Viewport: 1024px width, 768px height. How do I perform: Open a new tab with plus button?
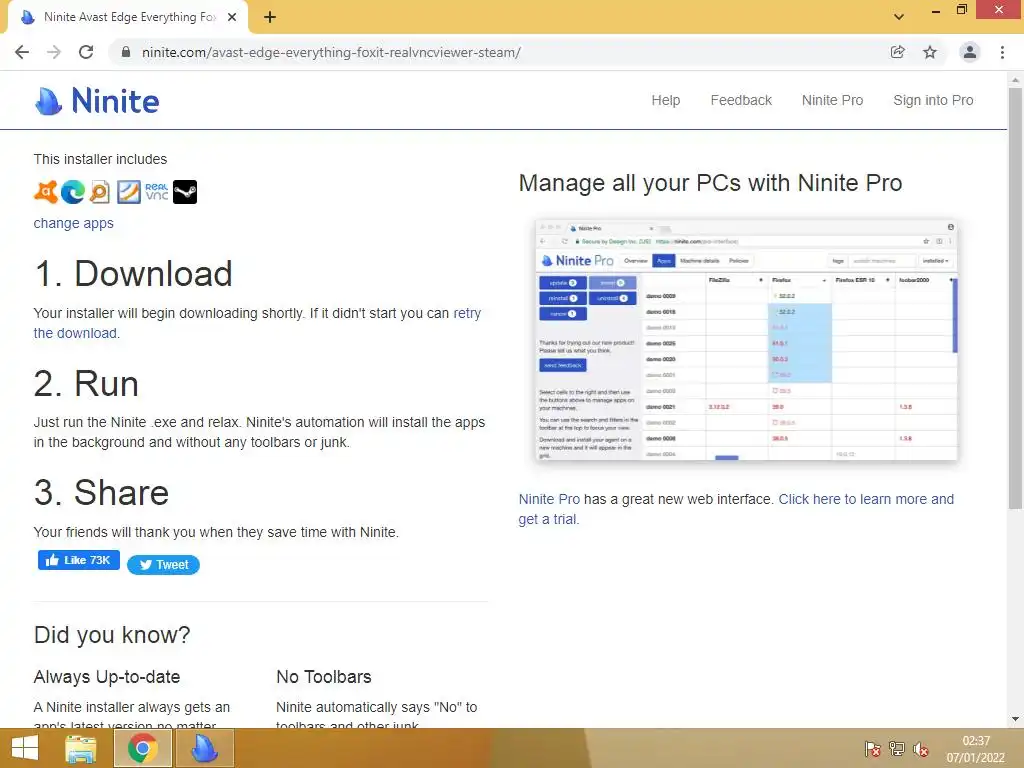(x=270, y=17)
